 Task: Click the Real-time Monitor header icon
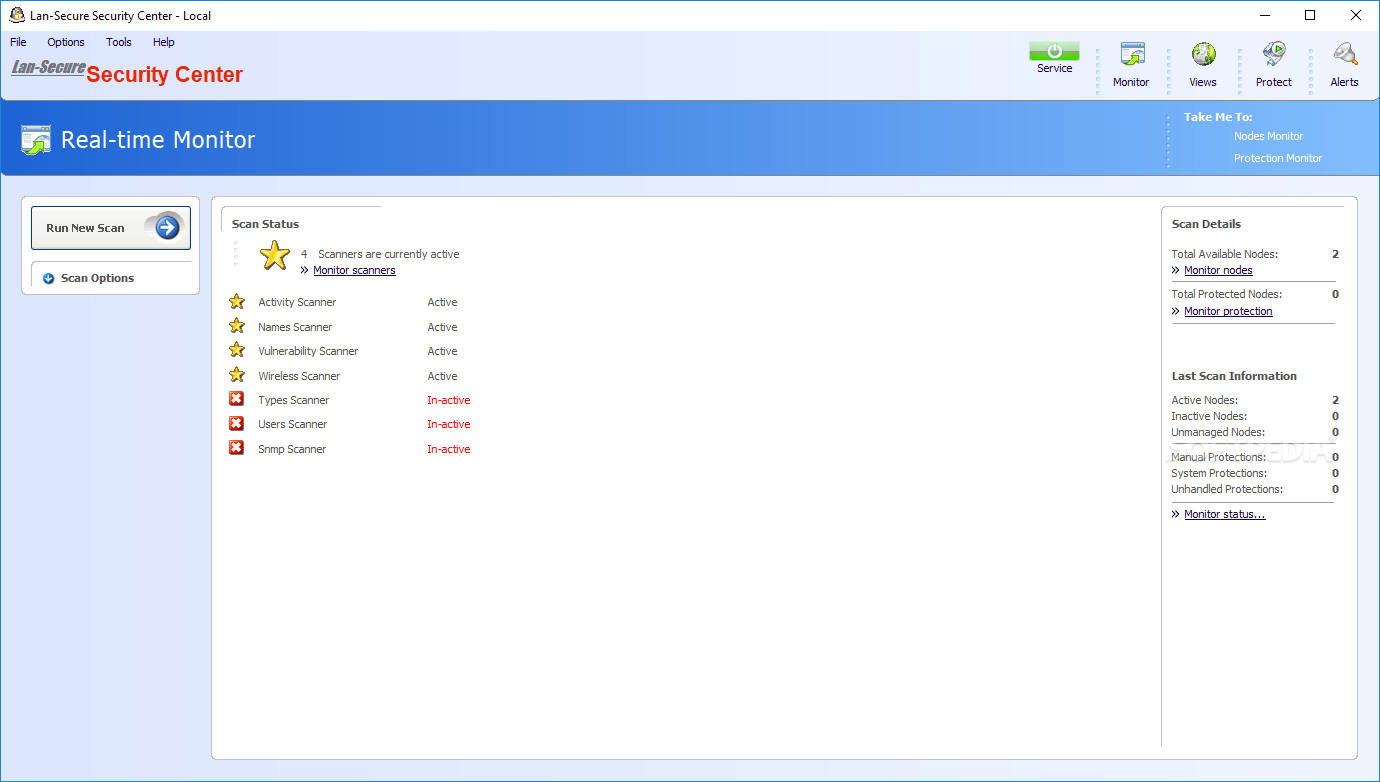pos(36,139)
